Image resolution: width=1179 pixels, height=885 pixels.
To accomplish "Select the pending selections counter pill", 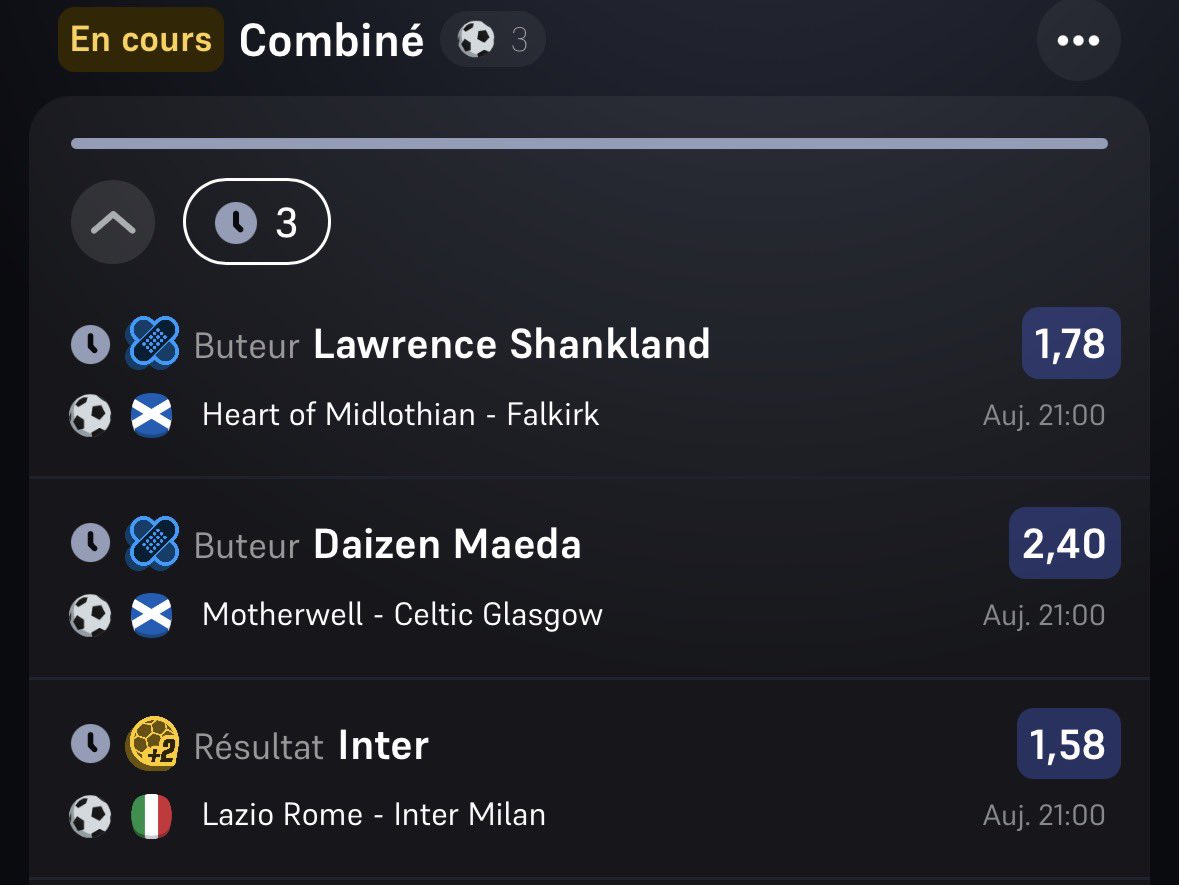I will tap(256, 222).
